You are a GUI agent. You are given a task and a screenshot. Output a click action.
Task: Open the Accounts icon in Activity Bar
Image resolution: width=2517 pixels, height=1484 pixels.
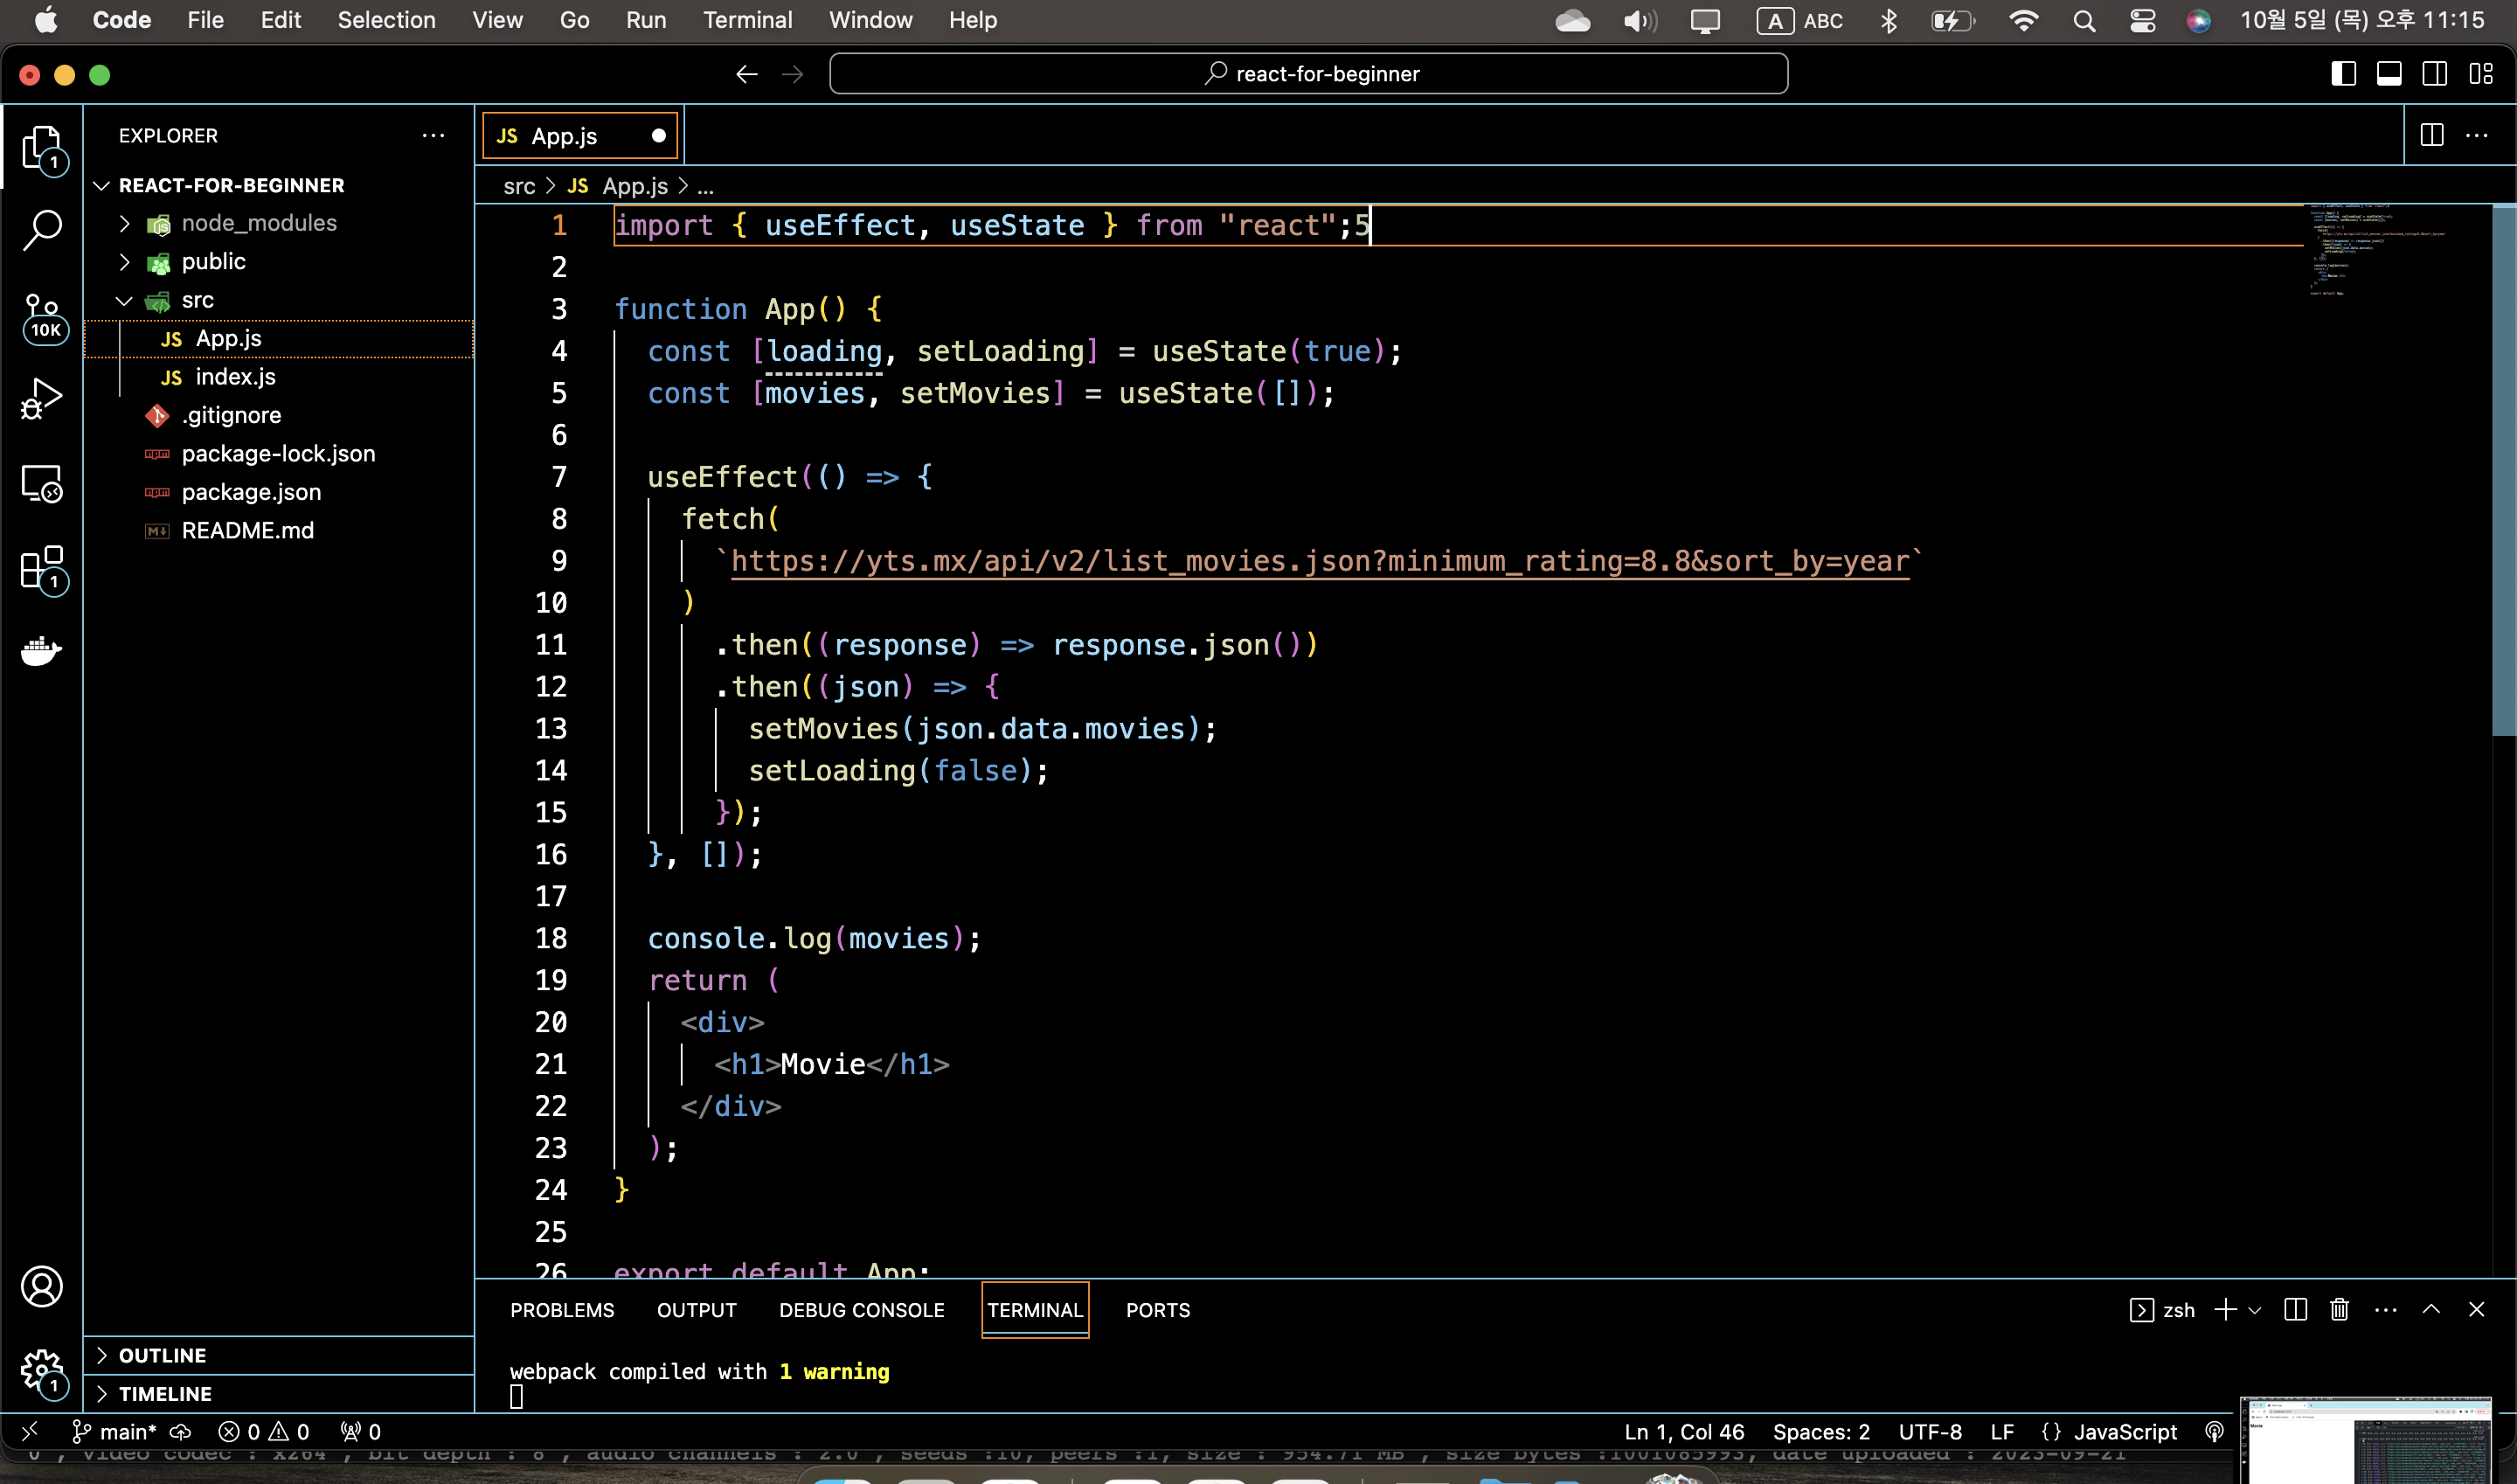[x=43, y=1286]
